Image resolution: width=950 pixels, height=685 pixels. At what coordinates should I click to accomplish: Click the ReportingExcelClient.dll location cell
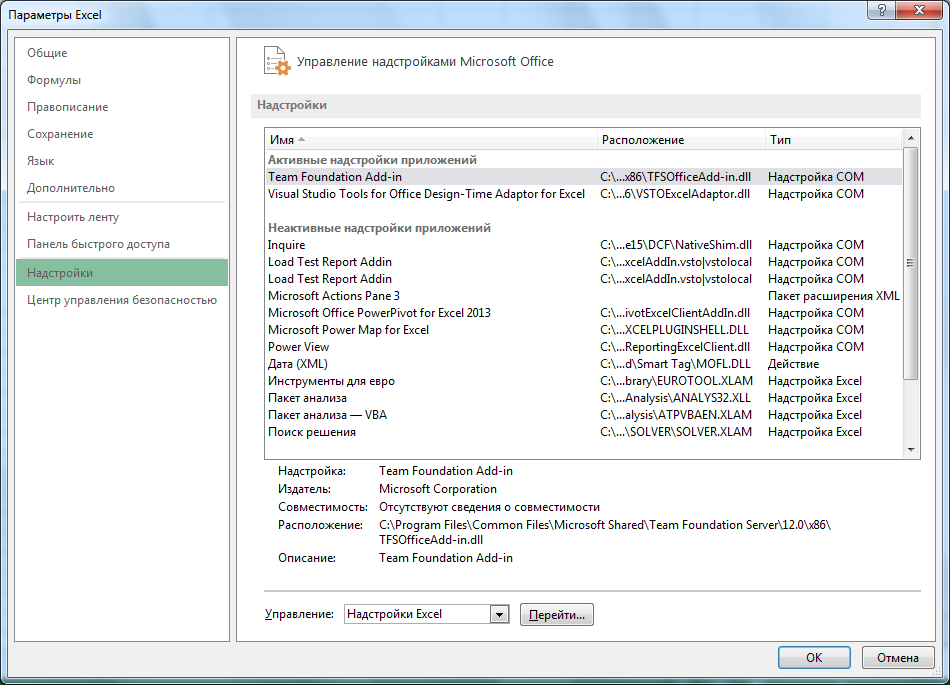pos(675,346)
